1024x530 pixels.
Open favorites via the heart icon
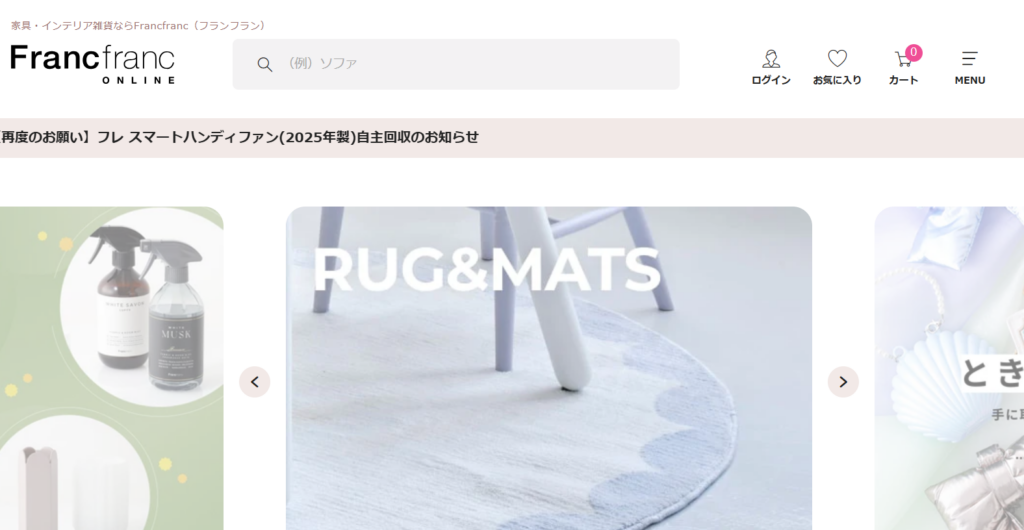pos(837,59)
